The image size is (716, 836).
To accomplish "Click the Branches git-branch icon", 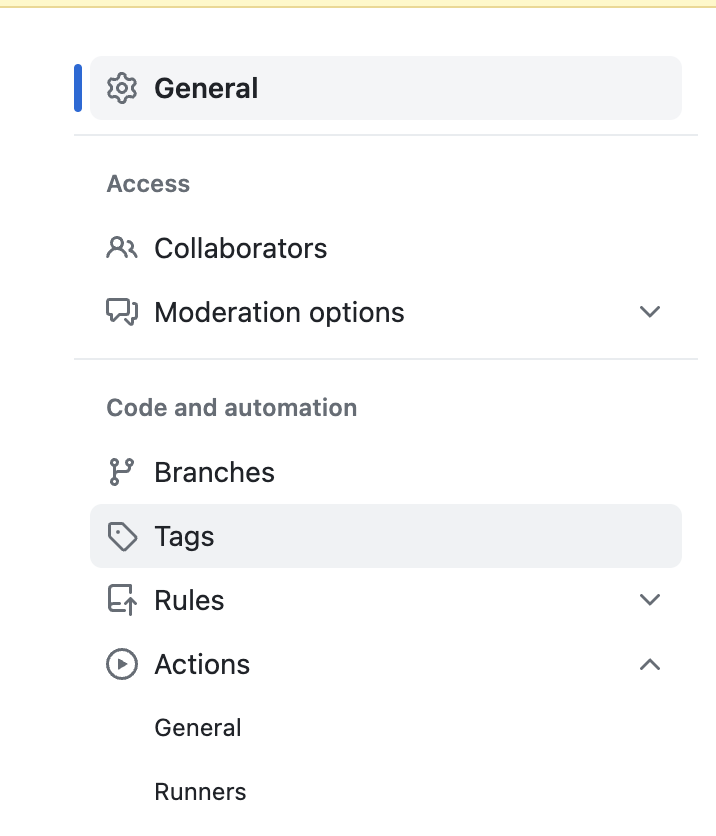I will click(122, 472).
